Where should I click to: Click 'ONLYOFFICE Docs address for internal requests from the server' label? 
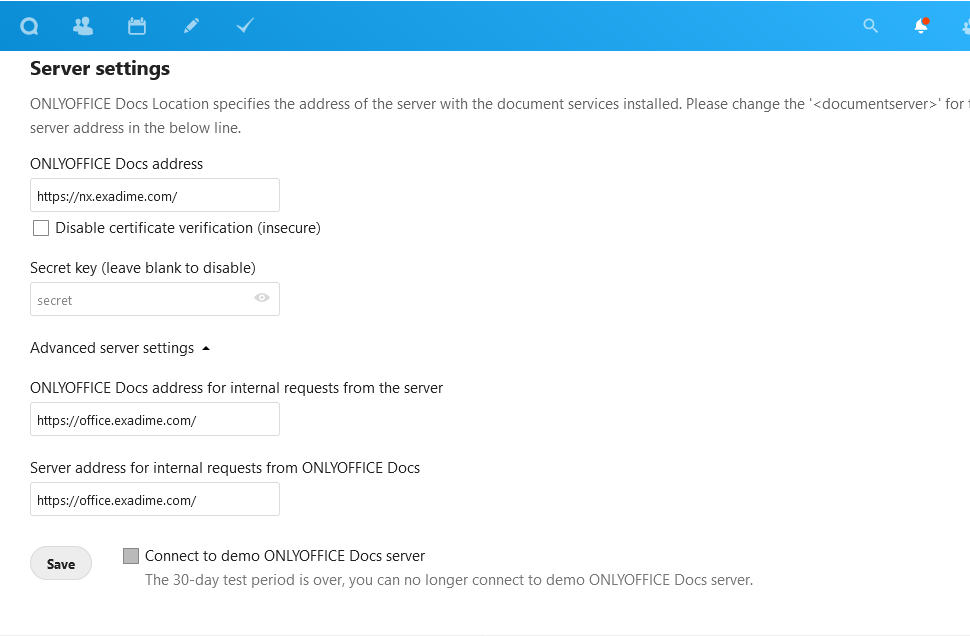point(236,388)
